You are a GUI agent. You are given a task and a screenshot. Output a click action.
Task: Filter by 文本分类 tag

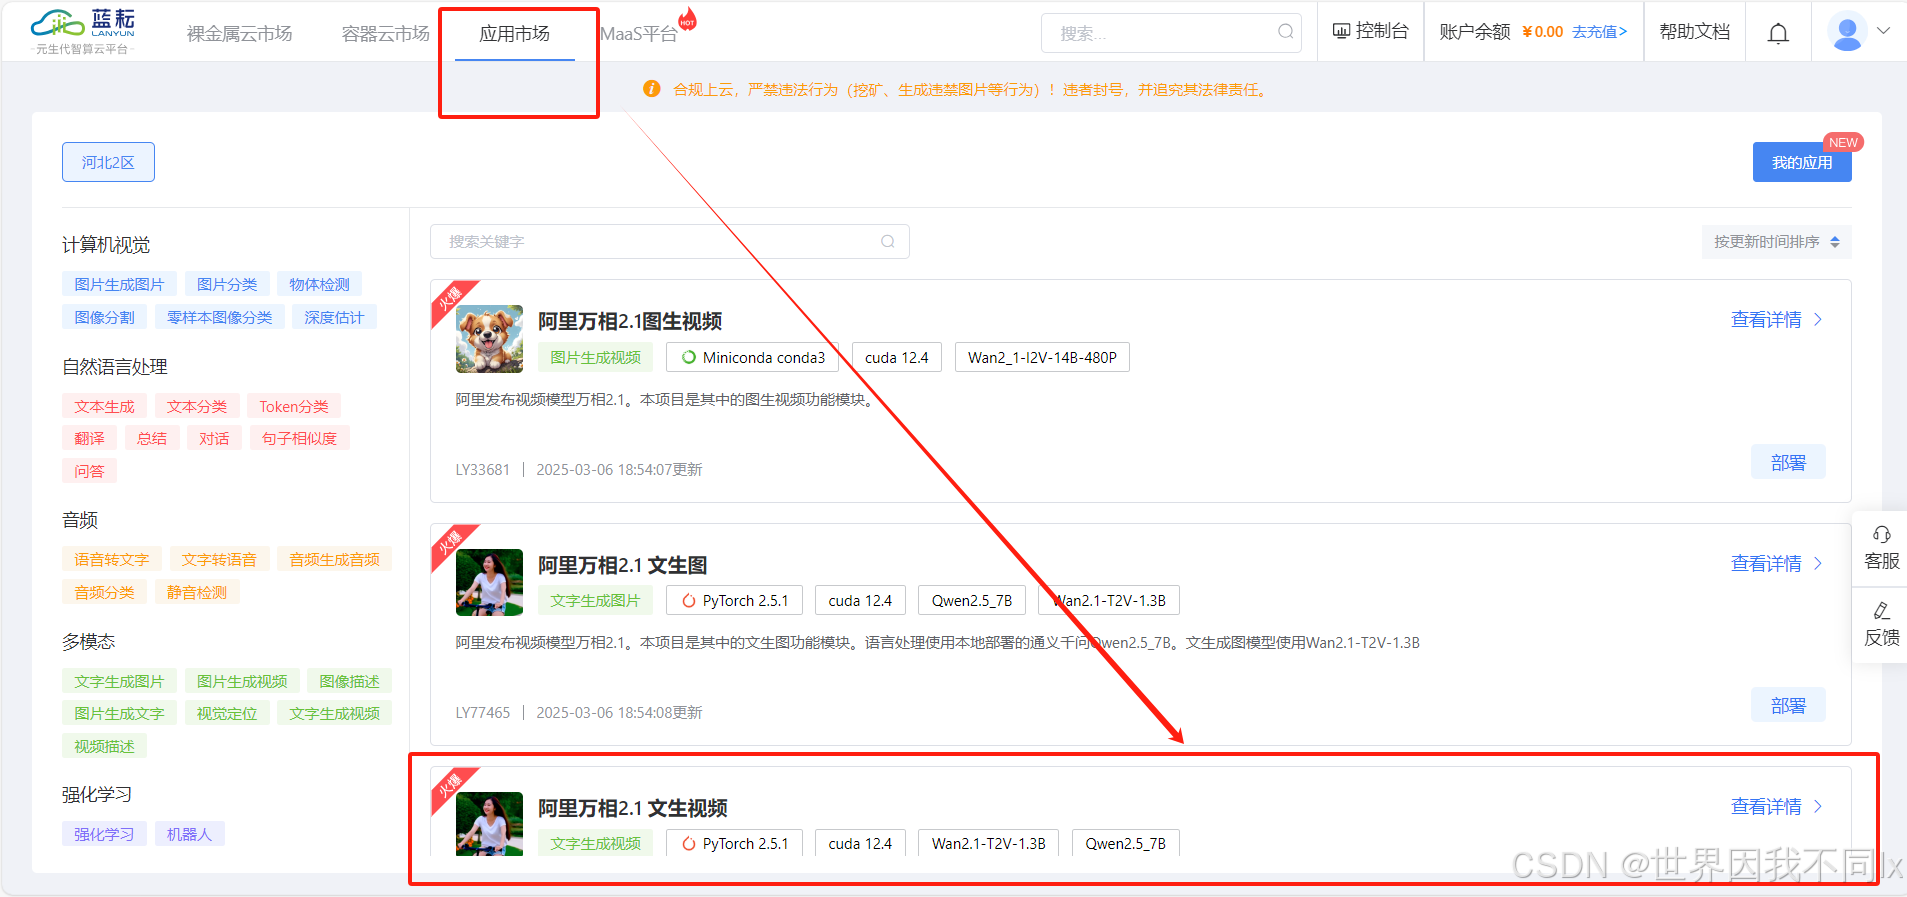click(197, 406)
